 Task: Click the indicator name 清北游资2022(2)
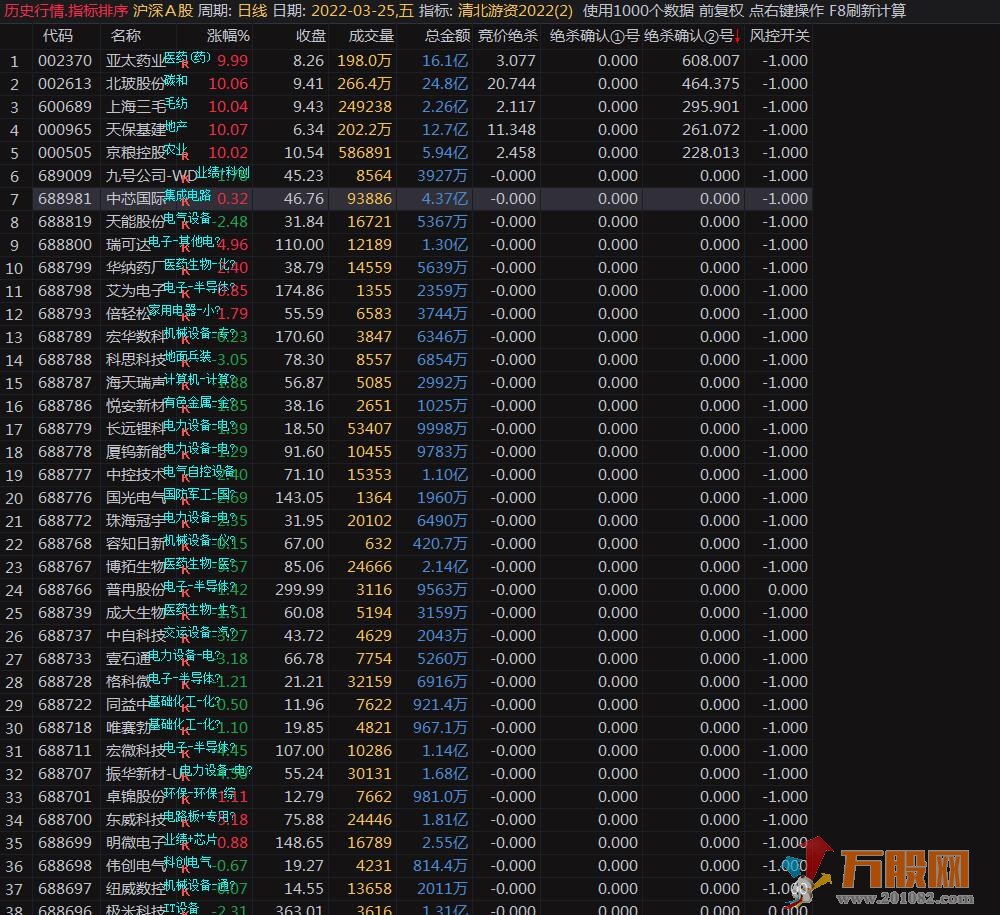[x=515, y=11]
